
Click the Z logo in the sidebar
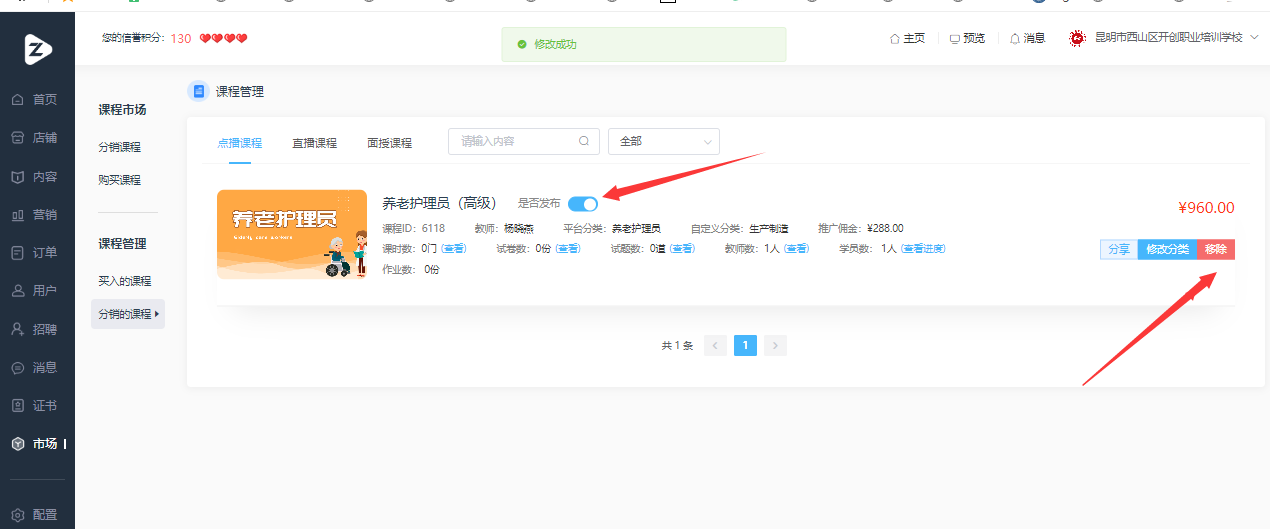[x=38, y=48]
